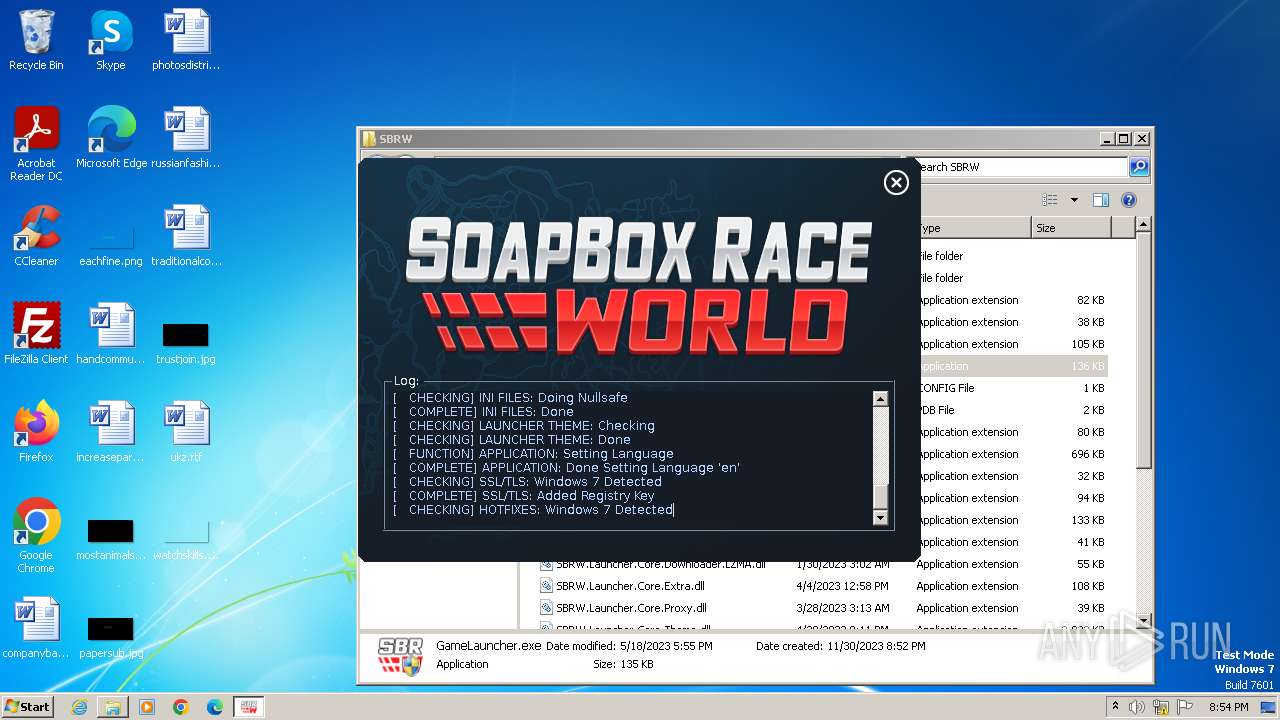Click the GameLauncher.exe icon in details pane
The width and height of the screenshot is (1280, 720).
click(x=400, y=656)
